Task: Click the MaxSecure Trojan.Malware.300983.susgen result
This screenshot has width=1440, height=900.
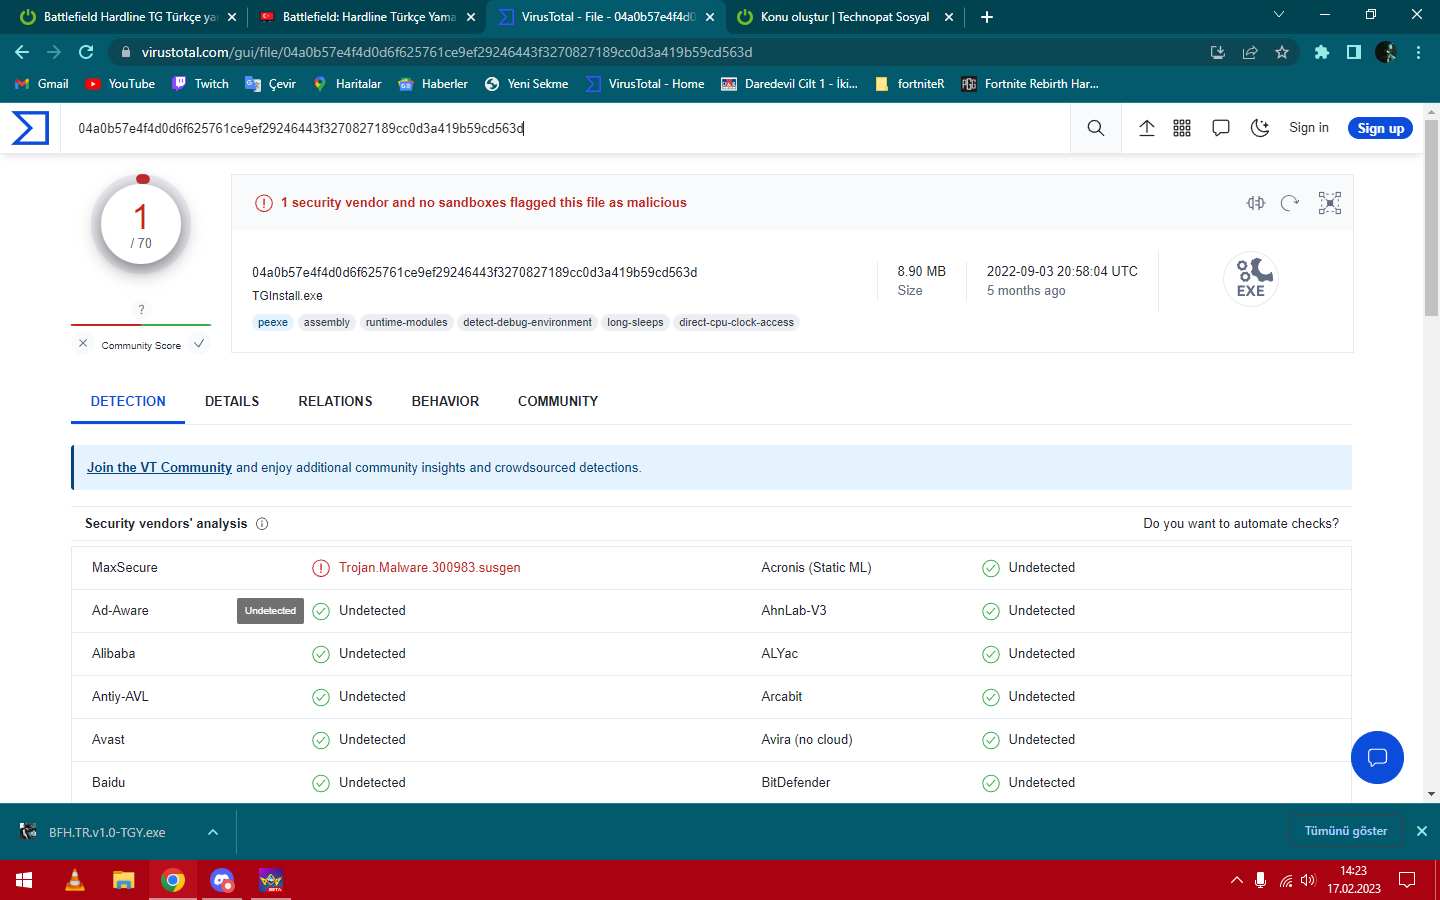Action: click(429, 568)
